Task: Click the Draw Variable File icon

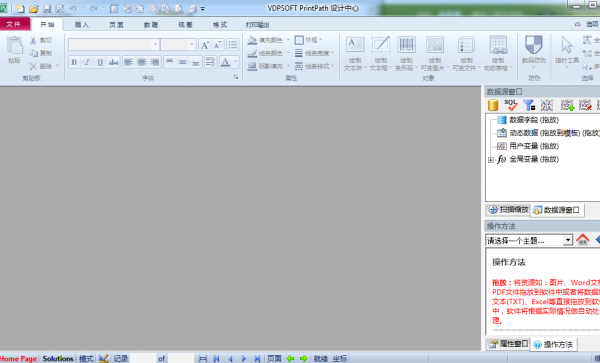Action: (466, 44)
